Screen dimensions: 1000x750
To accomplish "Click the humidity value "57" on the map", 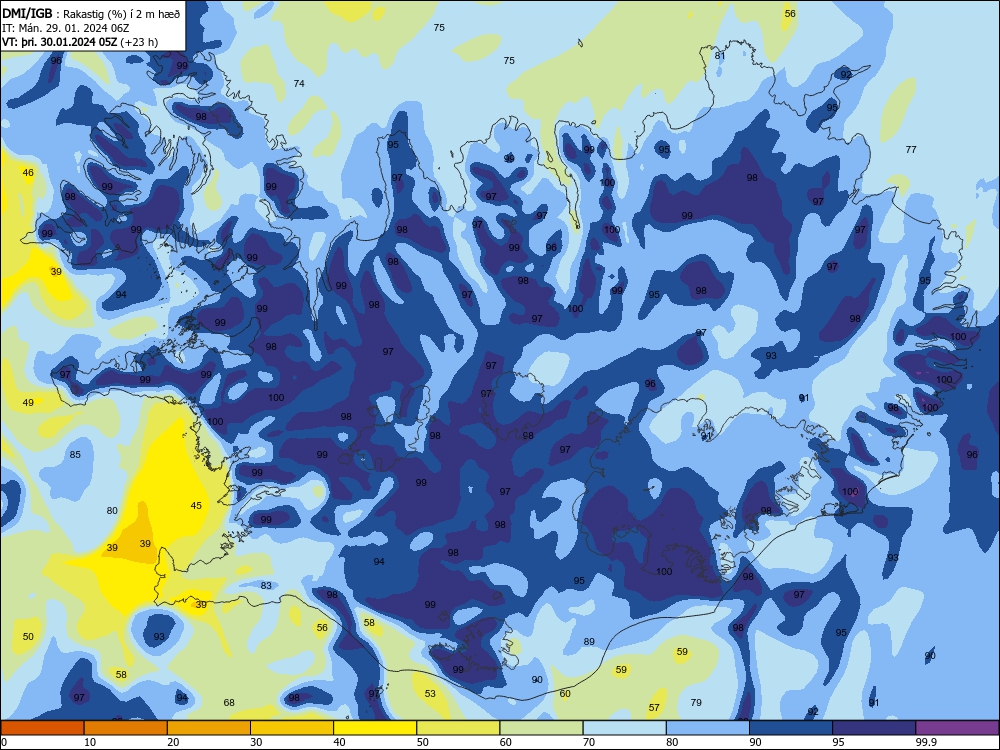I will [x=654, y=707].
